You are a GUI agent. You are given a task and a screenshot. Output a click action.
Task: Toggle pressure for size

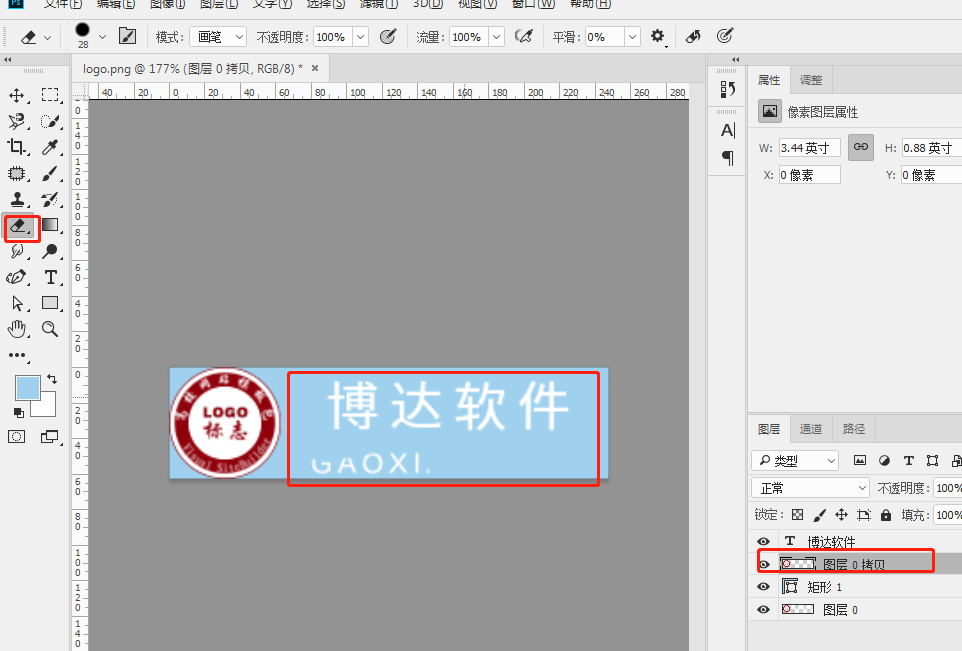click(725, 36)
